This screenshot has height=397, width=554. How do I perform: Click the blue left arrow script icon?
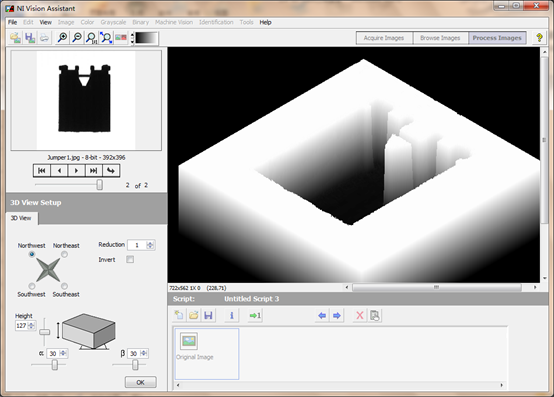(322, 315)
